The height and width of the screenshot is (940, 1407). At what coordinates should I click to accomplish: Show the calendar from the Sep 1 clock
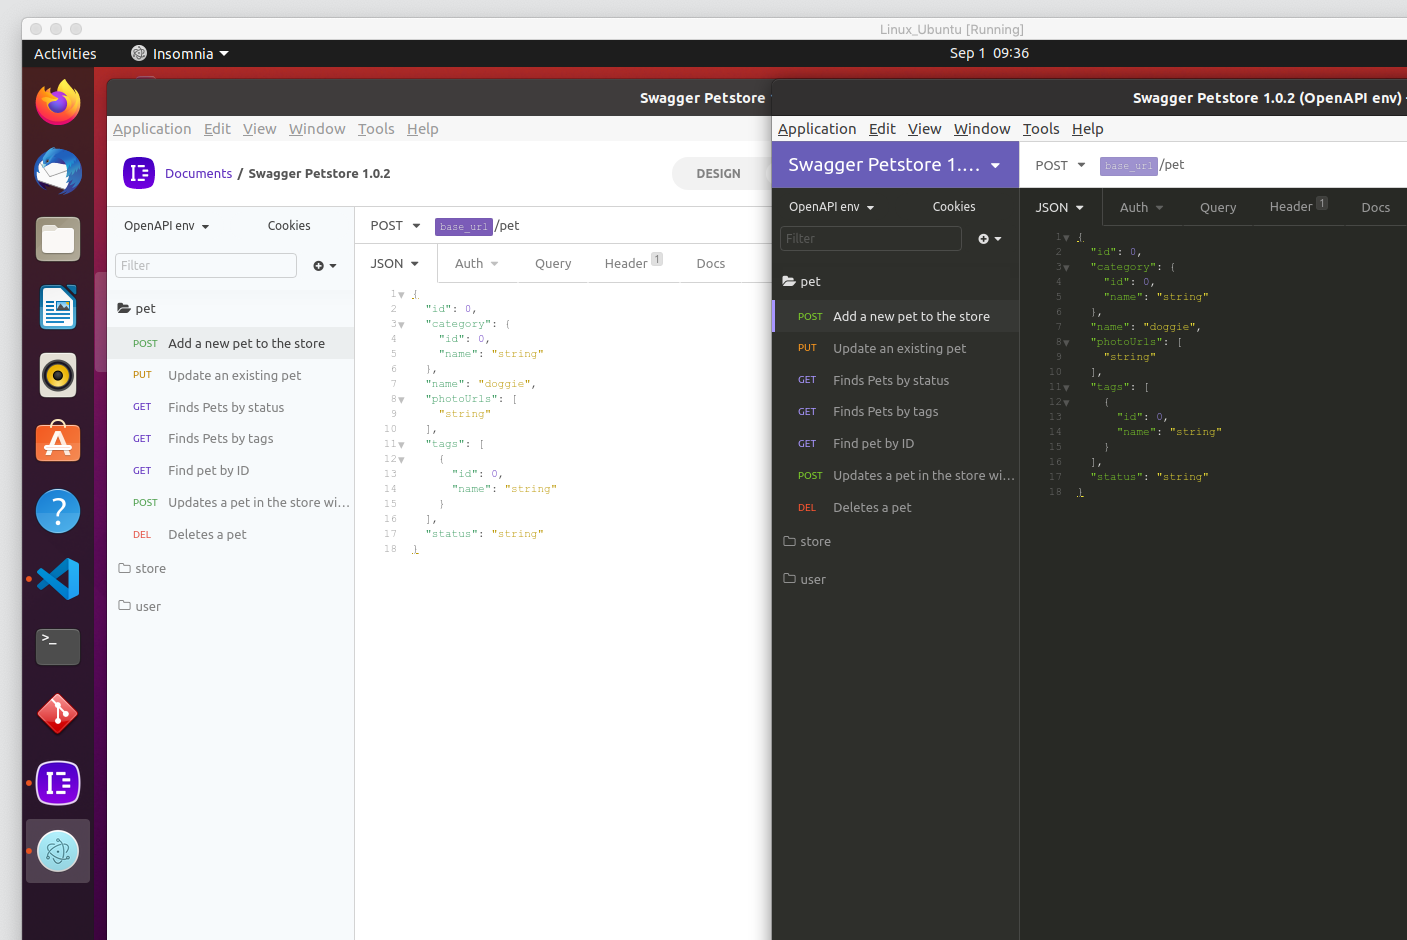[x=989, y=53]
